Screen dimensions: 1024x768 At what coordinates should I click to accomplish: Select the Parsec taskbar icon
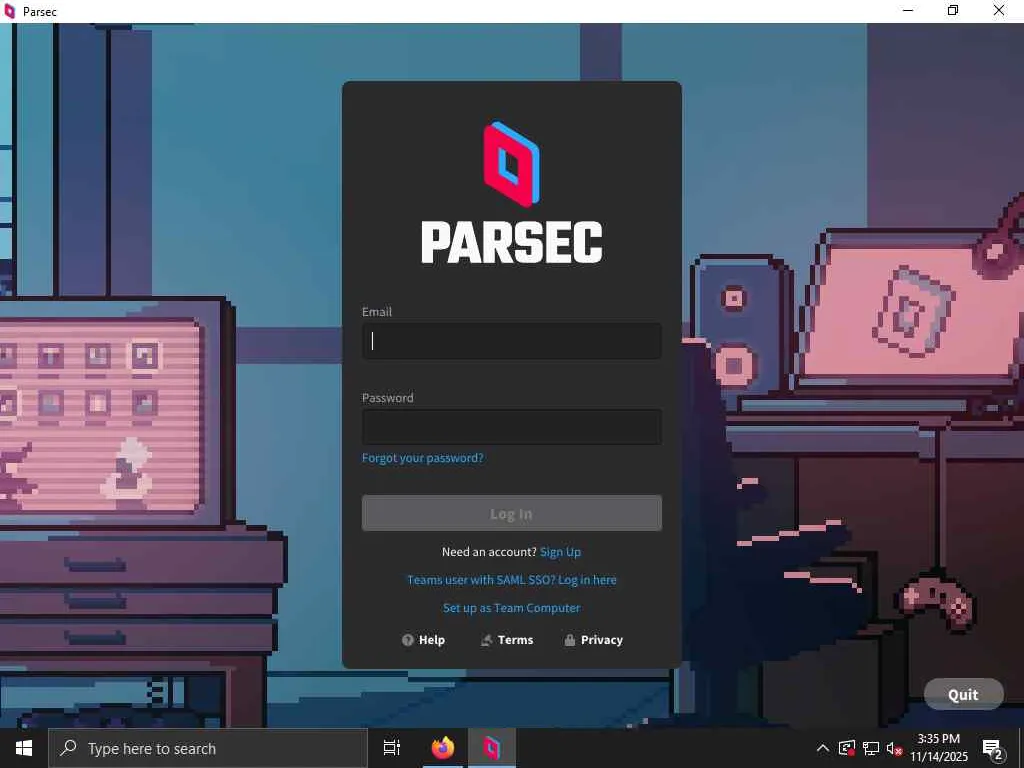point(492,748)
